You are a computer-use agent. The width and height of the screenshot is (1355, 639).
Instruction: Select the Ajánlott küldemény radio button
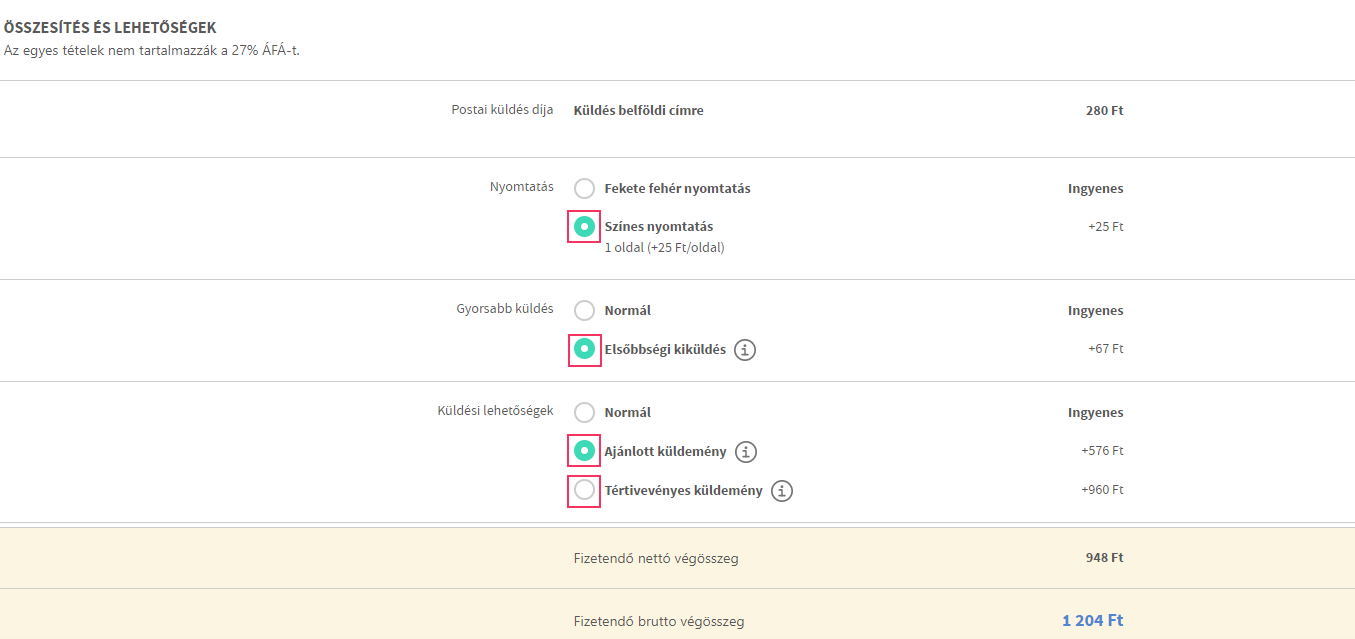click(x=584, y=451)
